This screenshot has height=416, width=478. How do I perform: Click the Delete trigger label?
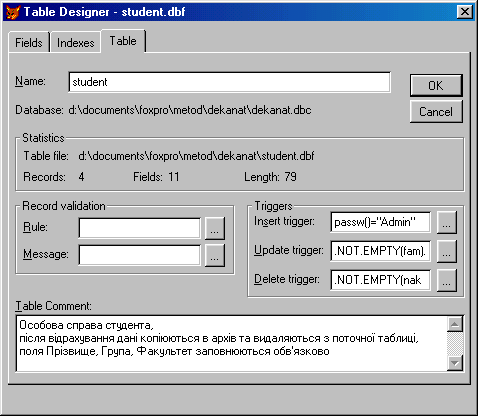287,279
